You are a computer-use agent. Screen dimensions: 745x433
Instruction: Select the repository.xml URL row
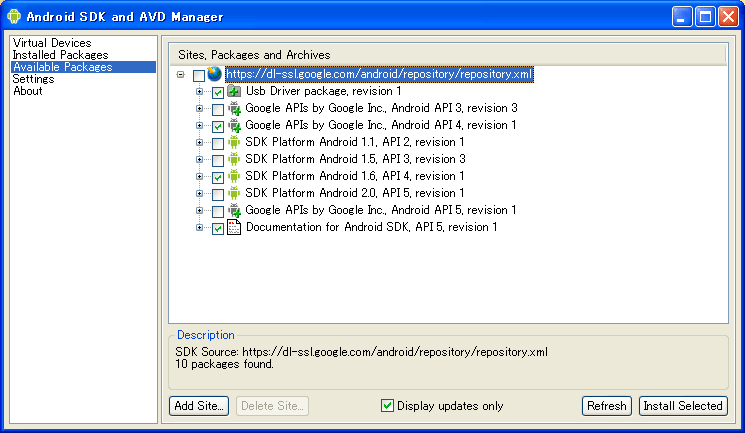point(379,74)
